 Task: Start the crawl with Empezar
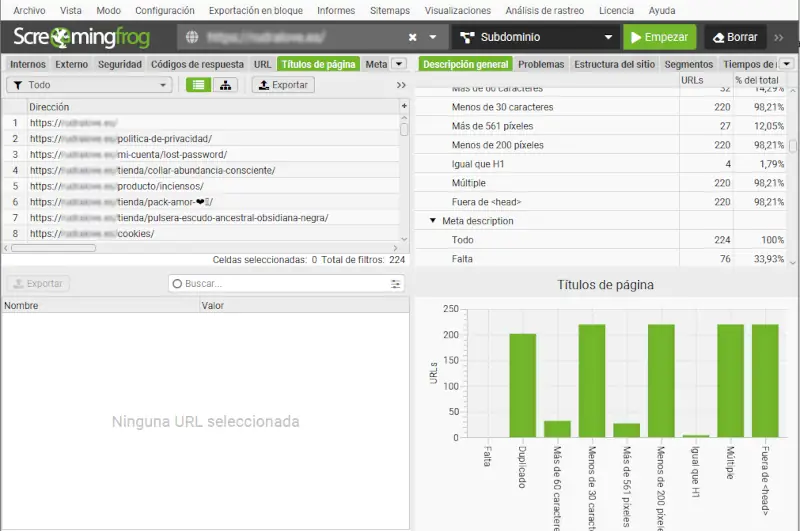pos(659,37)
